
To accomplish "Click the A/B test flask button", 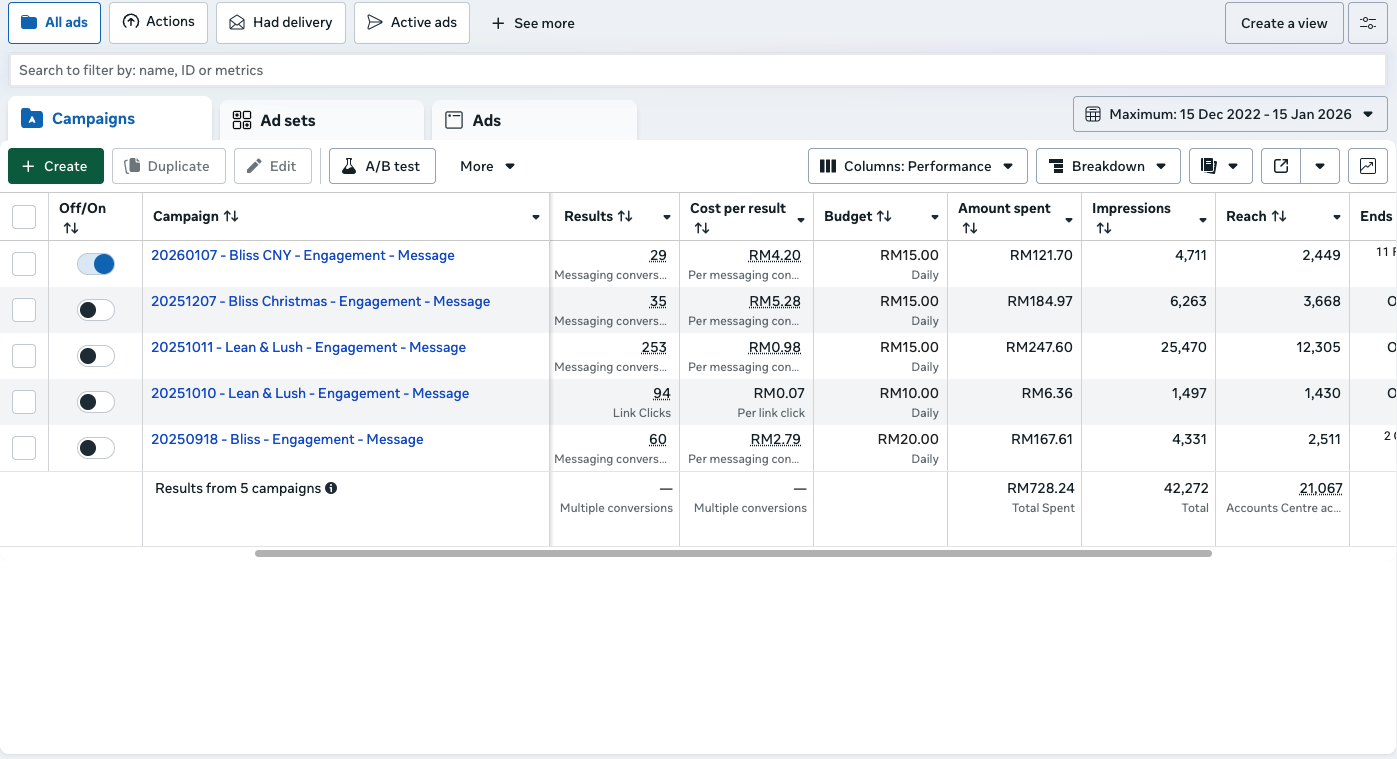I will tap(382, 166).
